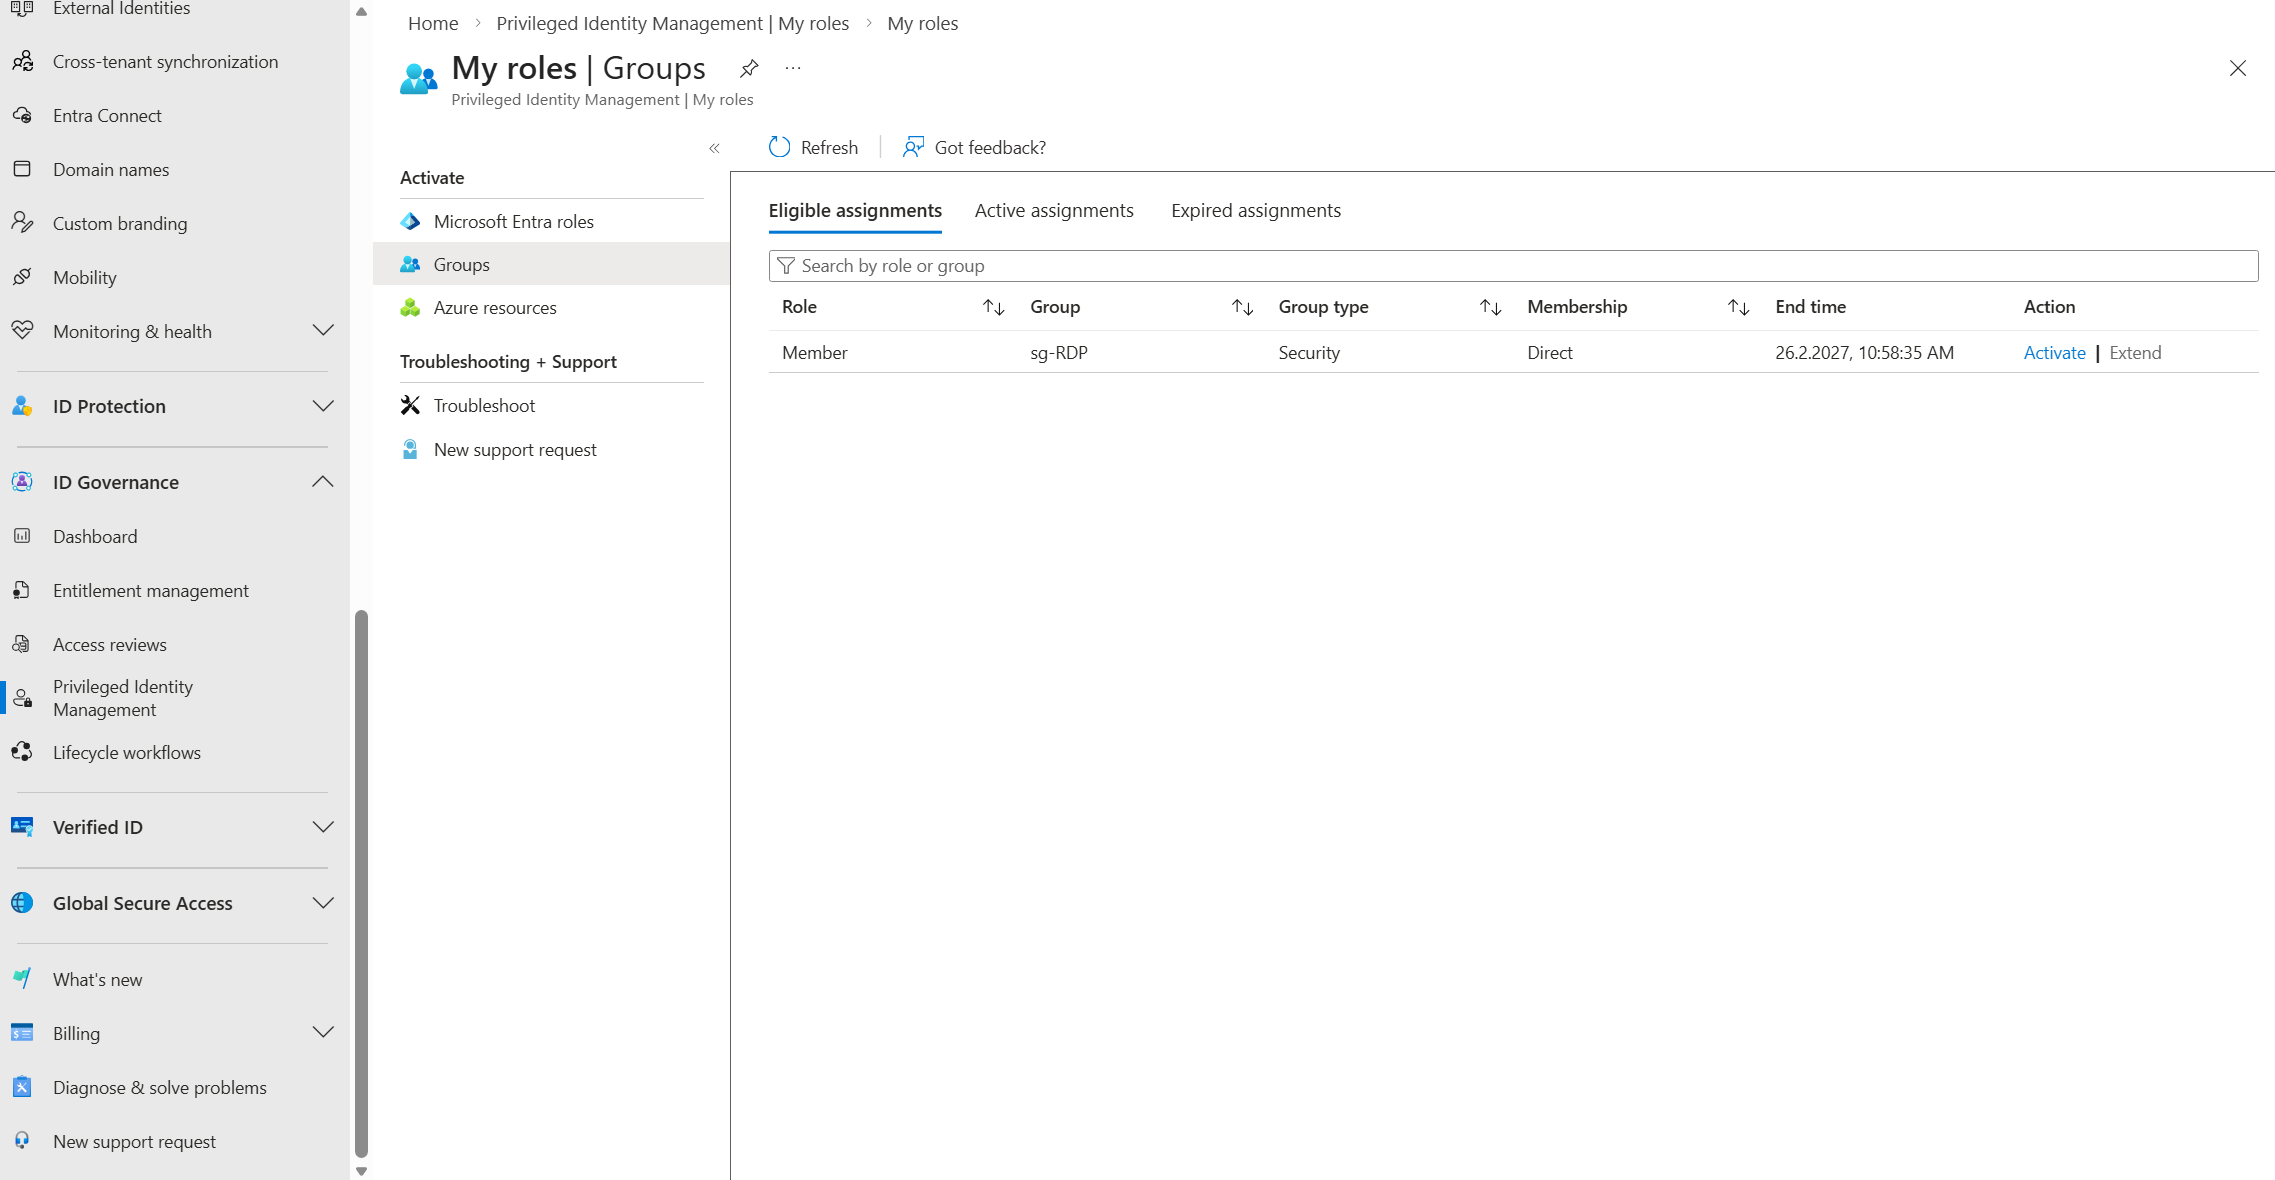Switch to Active assignments tab
Screen dimensions: 2275x1180
click(1054, 210)
